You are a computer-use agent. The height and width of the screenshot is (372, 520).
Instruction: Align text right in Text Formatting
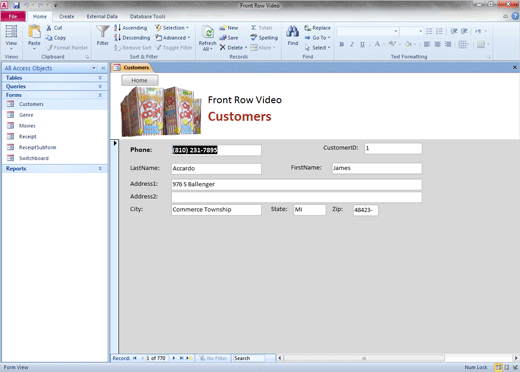pos(448,44)
